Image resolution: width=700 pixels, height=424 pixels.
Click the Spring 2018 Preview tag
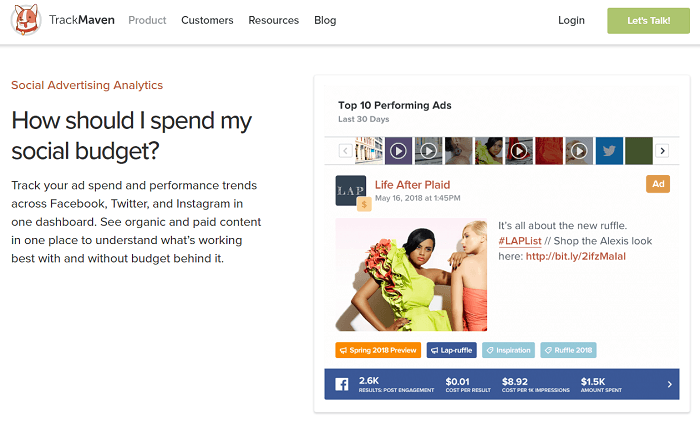[377, 350]
